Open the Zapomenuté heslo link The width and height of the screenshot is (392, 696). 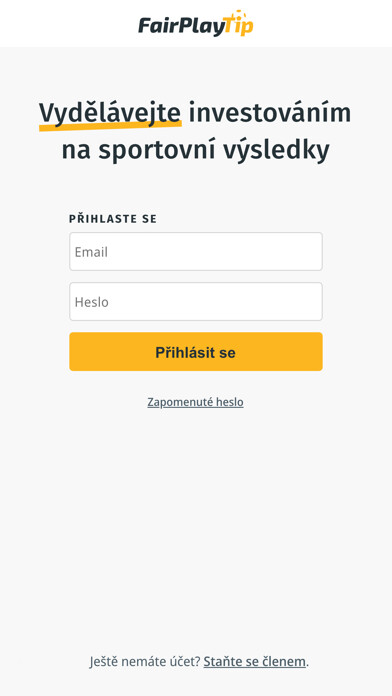click(195, 402)
